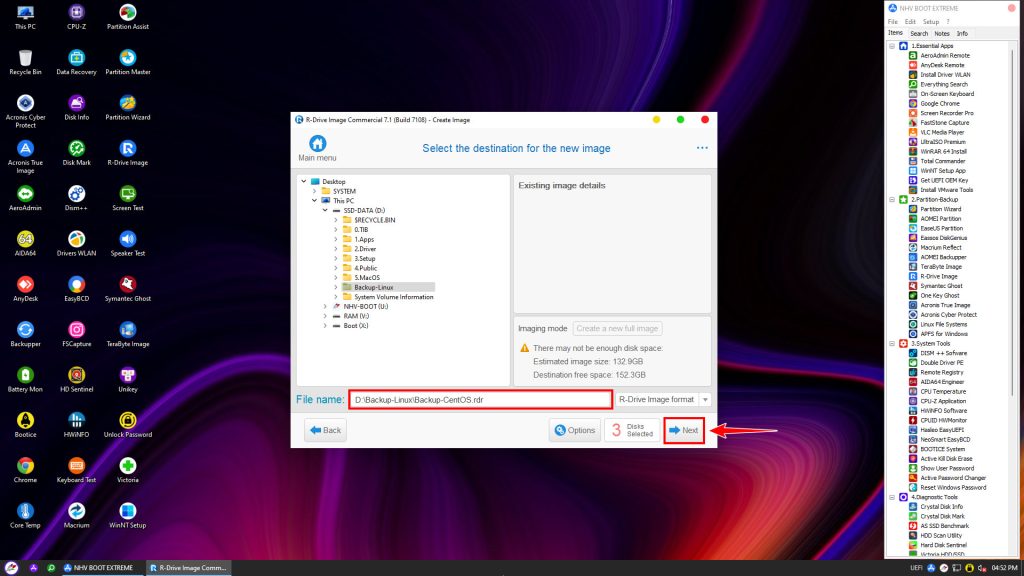The height and width of the screenshot is (576, 1024).
Task: Click the taskbar clock showing 04:52 PM
Action: [1004, 568]
